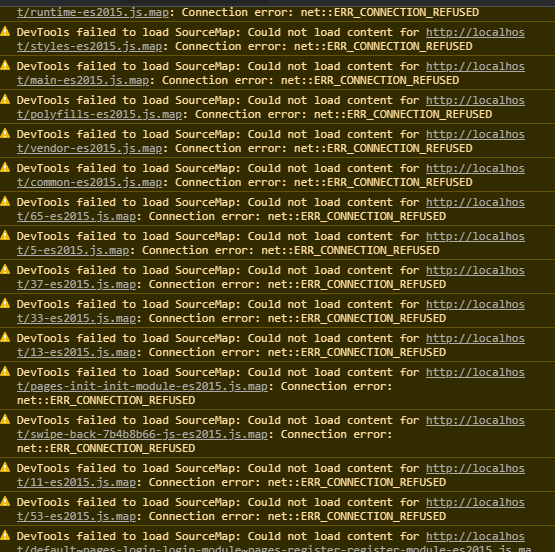Click warning icon of swipe-back-7b4b8b66 message
555x552 pixels.
click(x=5, y=420)
